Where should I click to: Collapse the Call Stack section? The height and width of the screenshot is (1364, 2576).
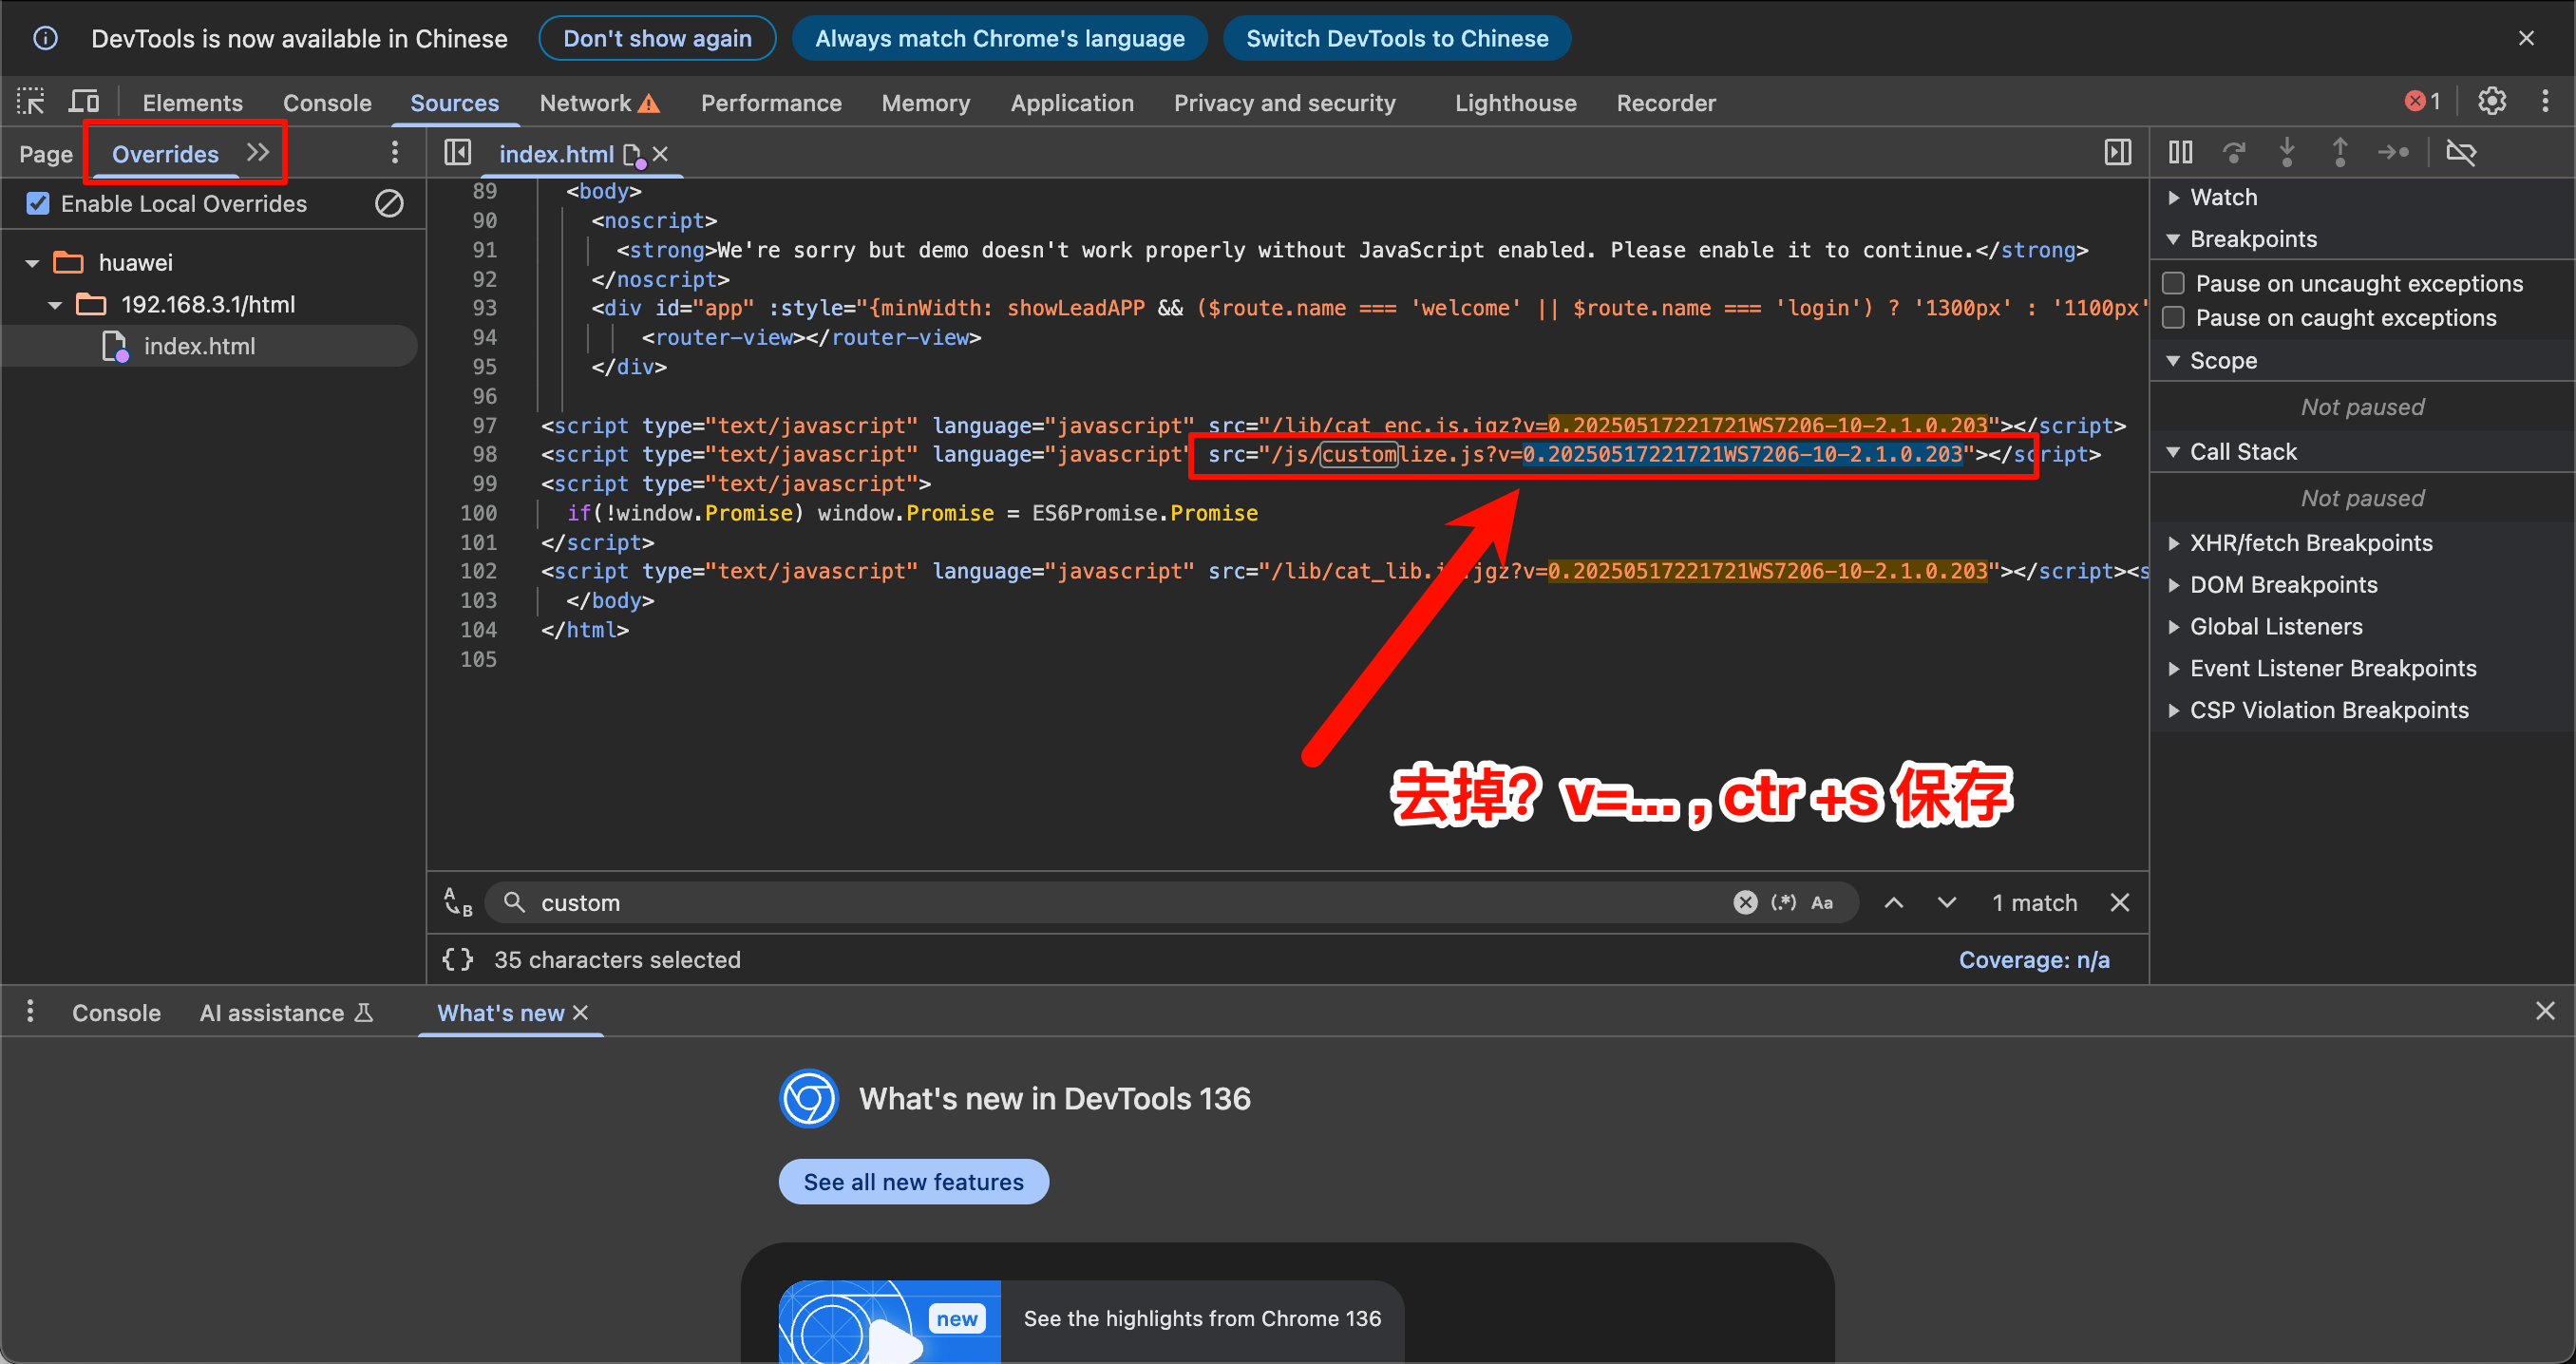[2174, 452]
